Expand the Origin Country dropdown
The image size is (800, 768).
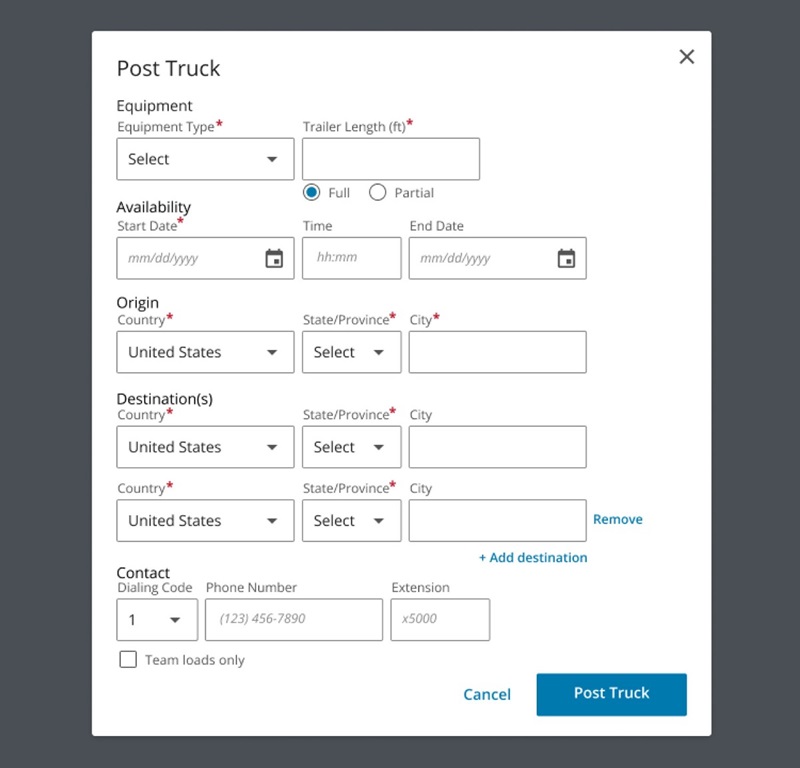[x=205, y=352]
